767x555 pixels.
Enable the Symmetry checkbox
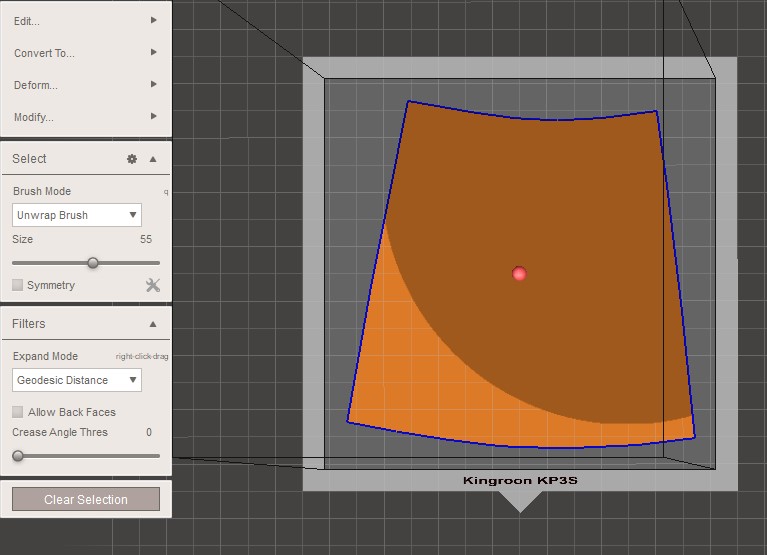(18, 285)
